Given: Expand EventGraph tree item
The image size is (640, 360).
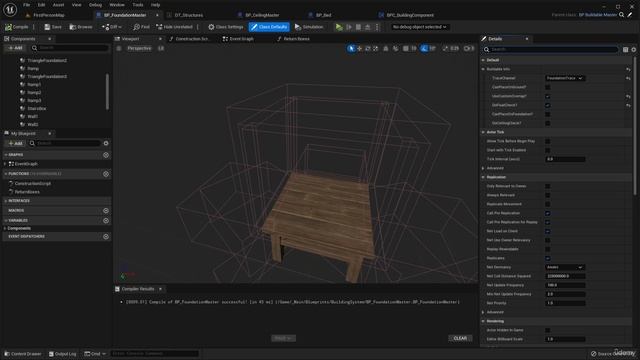Looking at the screenshot, I should click(5, 164).
